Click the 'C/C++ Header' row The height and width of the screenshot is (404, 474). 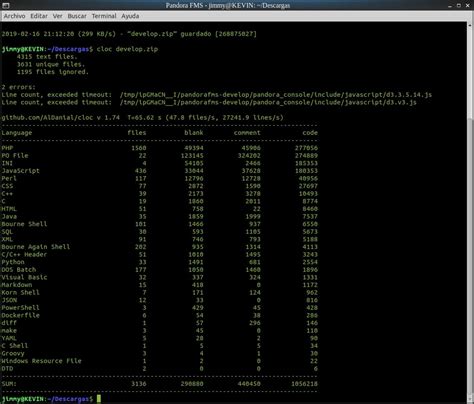click(159, 255)
